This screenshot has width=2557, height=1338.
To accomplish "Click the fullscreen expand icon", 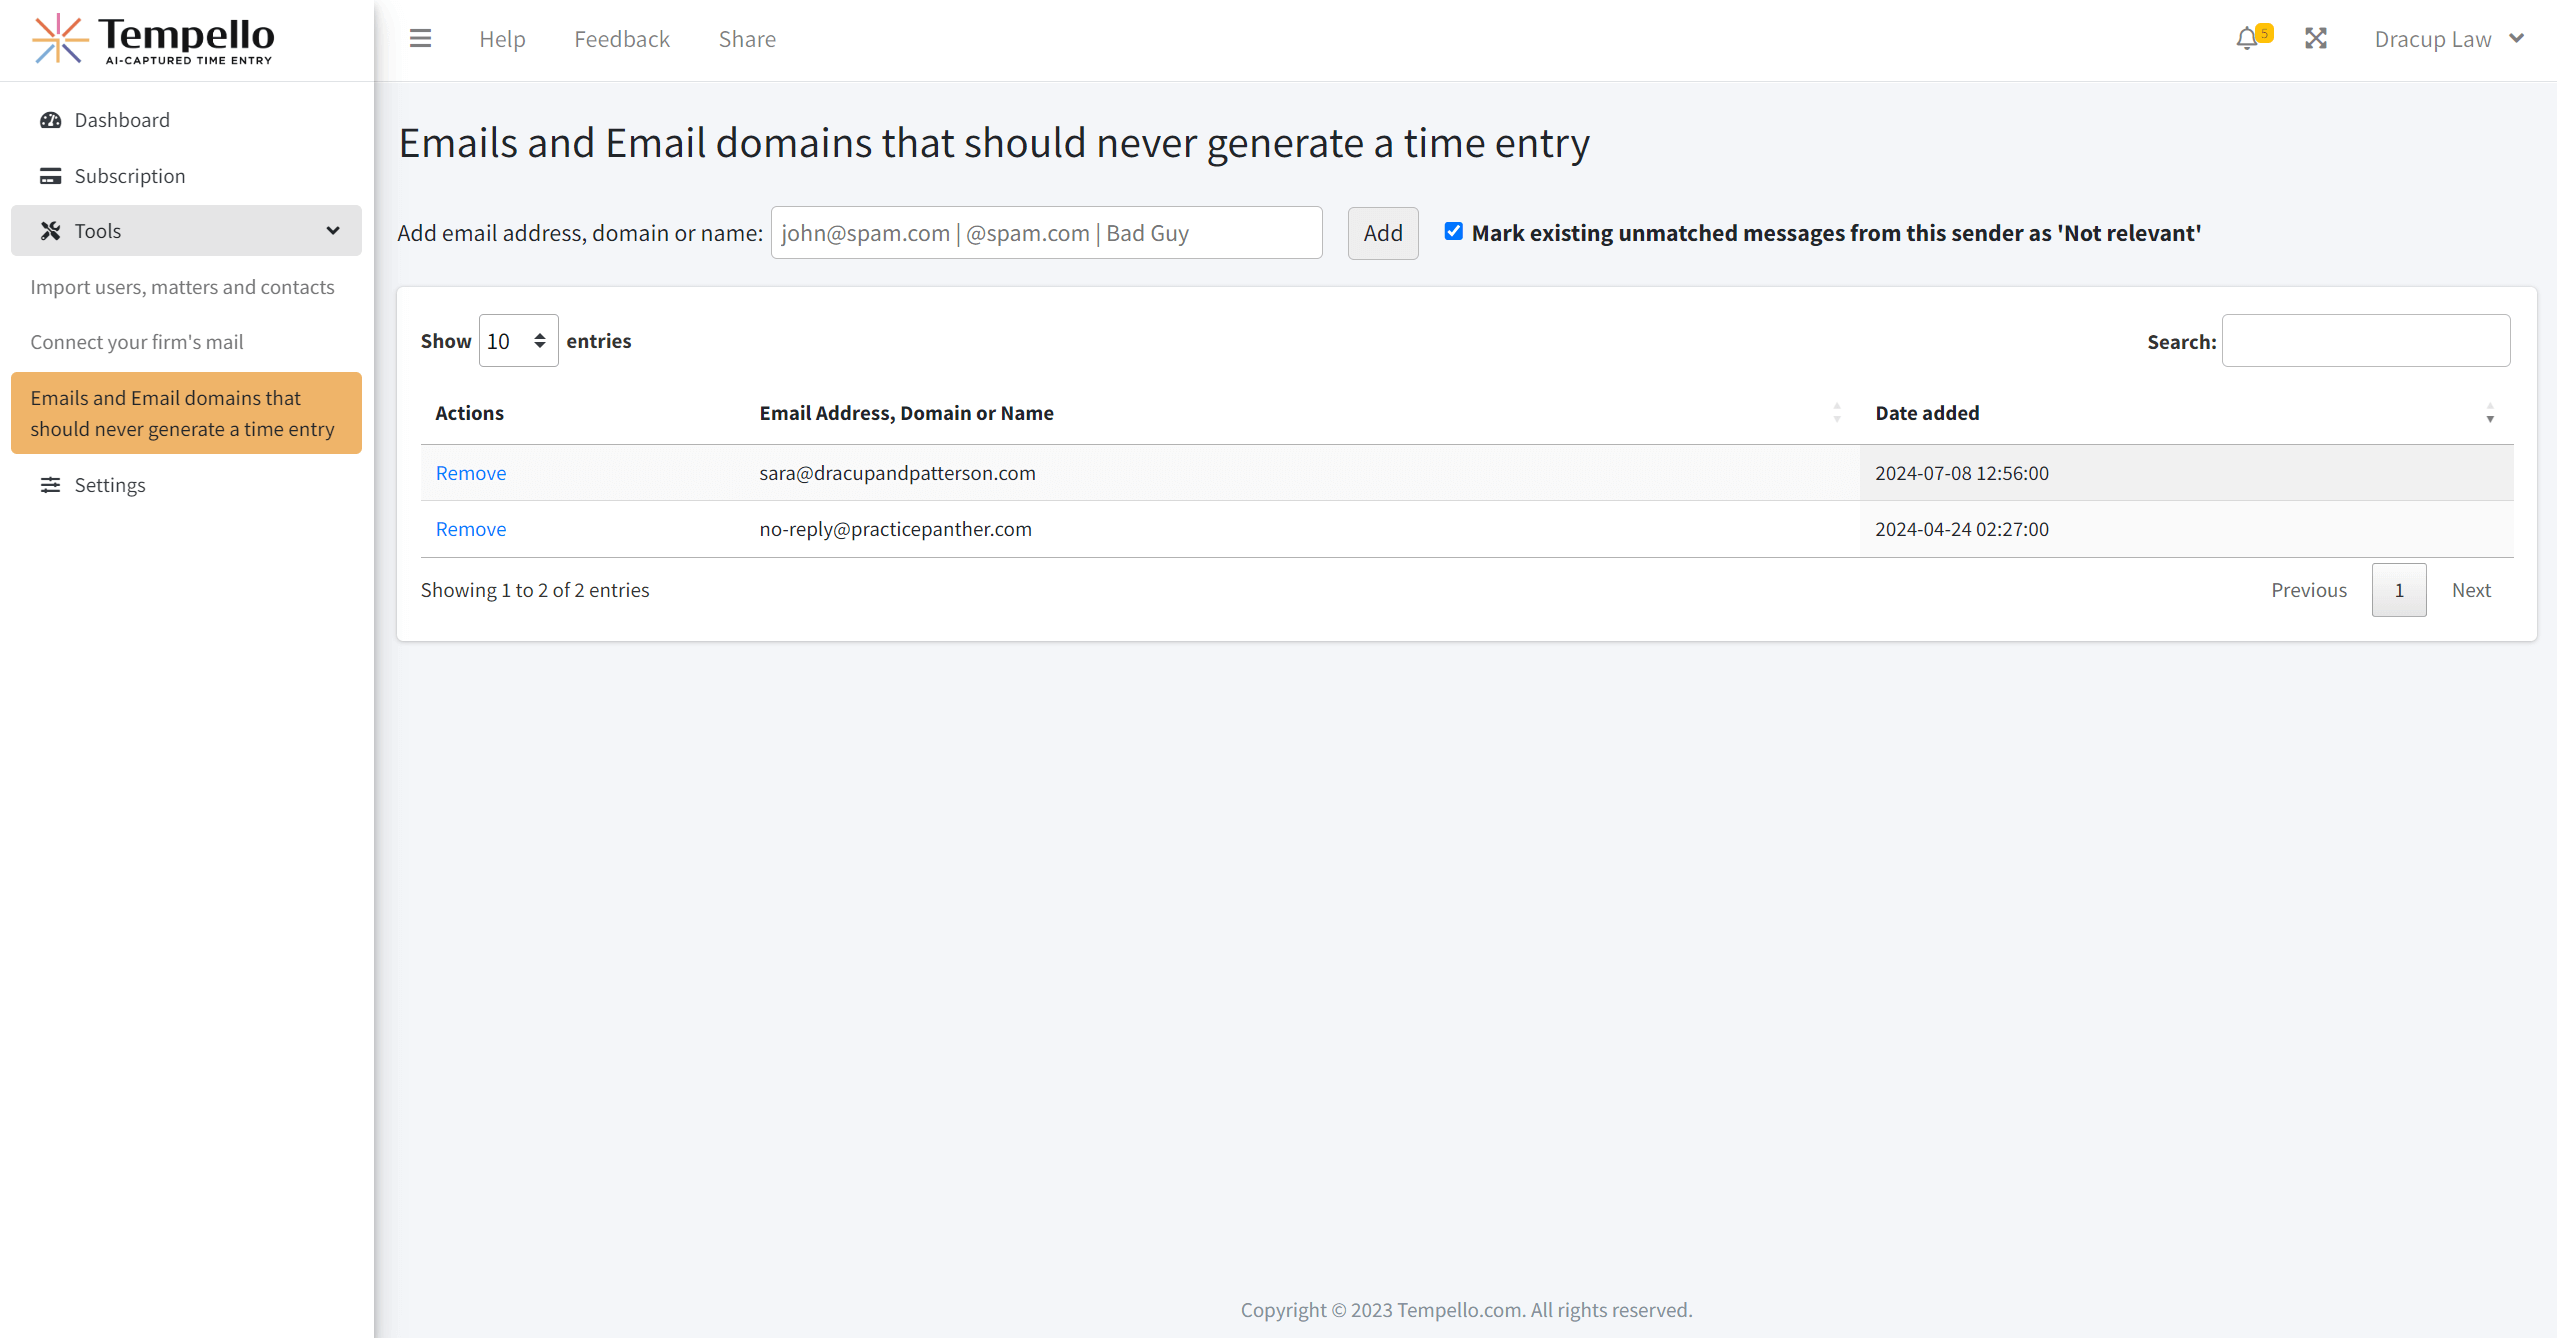I will point(2316,39).
